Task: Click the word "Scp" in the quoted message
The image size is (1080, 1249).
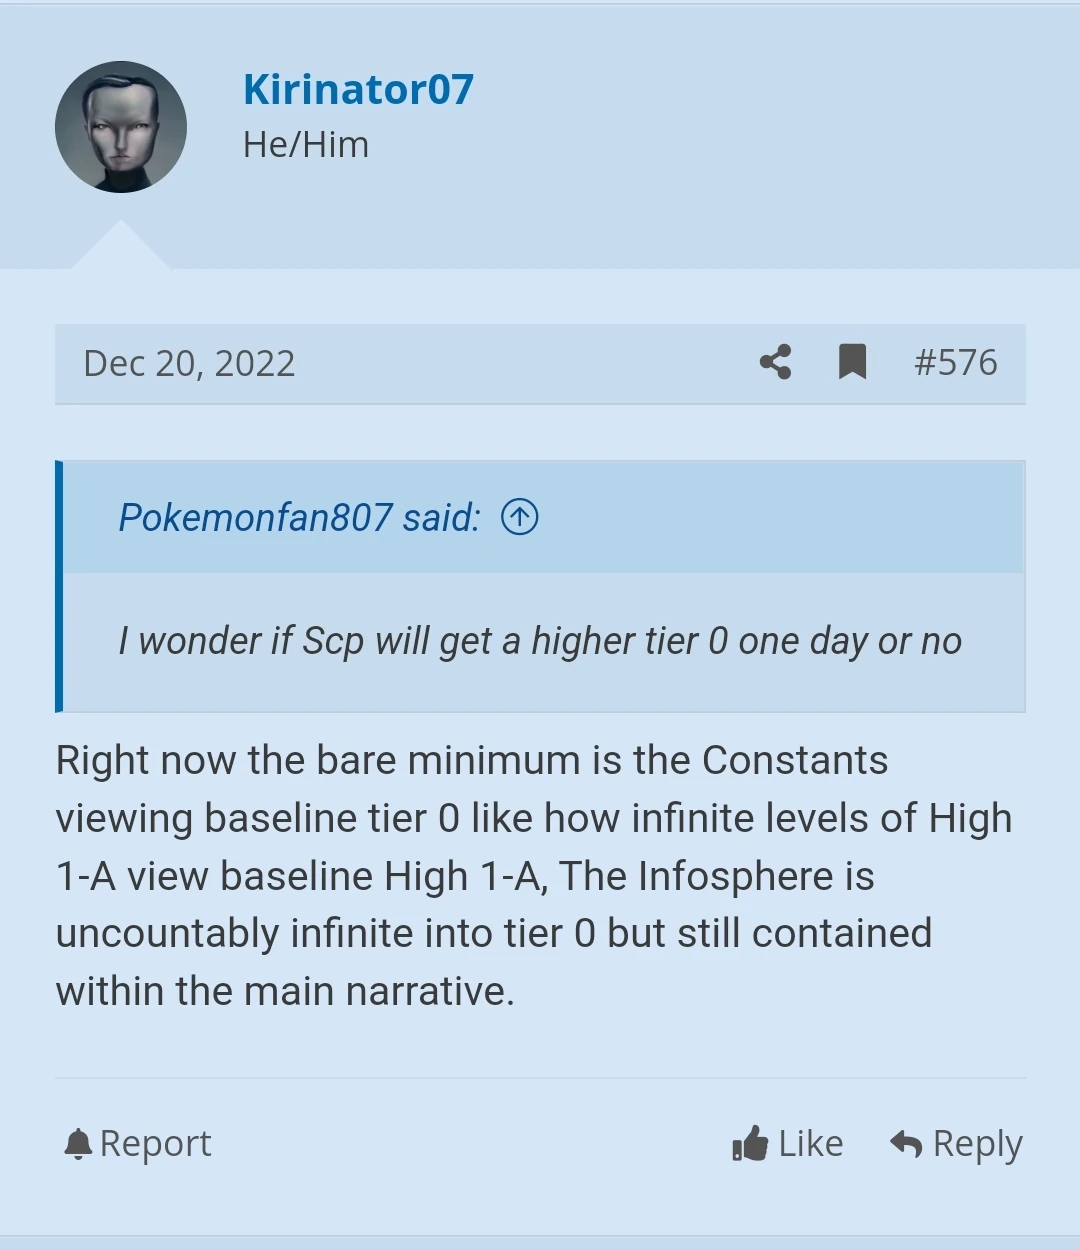Action: point(333,641)
